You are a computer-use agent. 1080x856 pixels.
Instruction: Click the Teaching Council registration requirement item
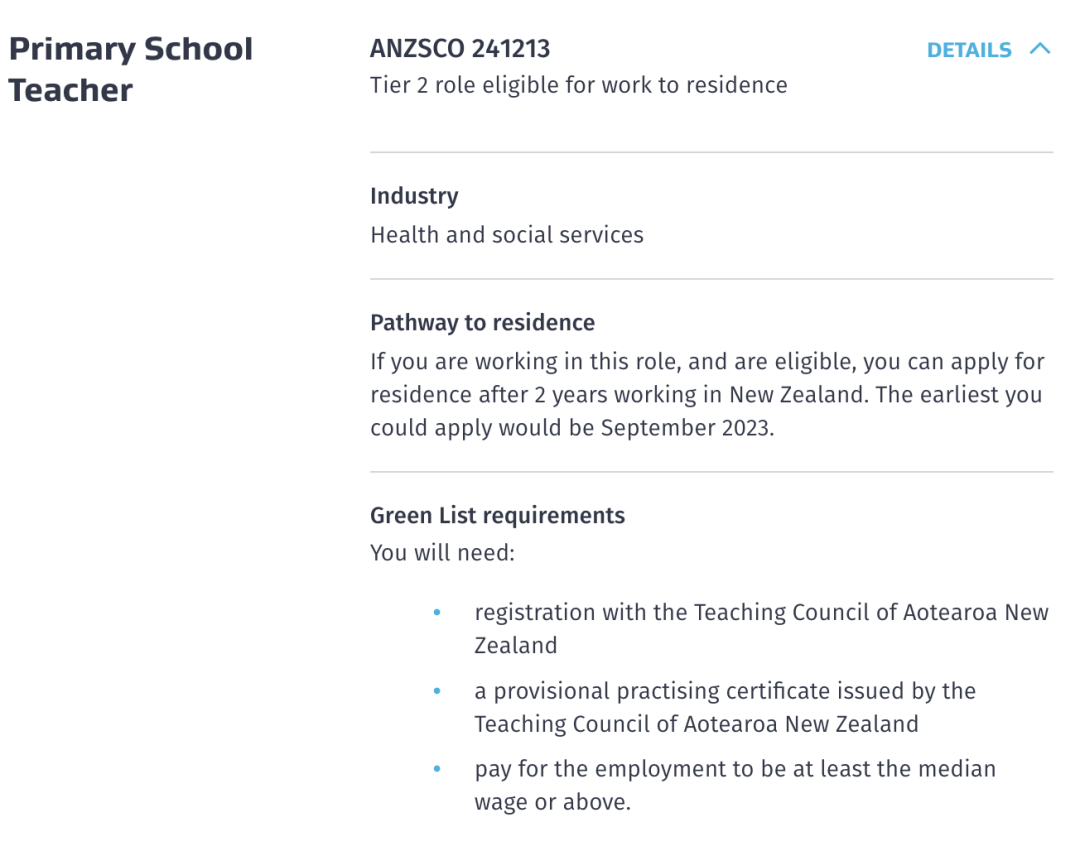pyautogui.click(x=761, y=629)
